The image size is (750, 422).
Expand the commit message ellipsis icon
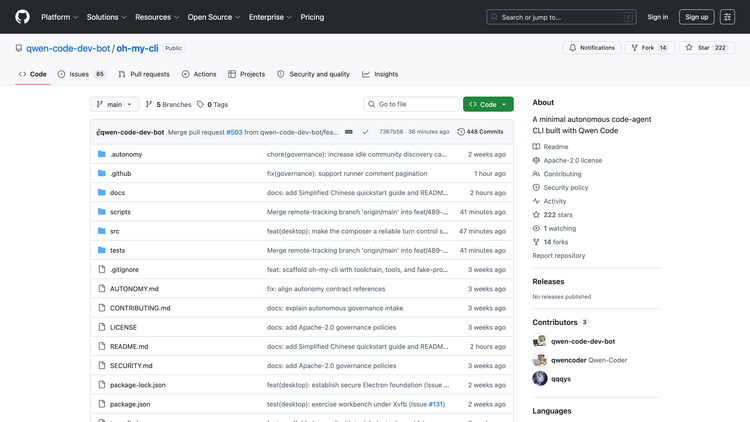pyautogui.click(x=349, y=132)
